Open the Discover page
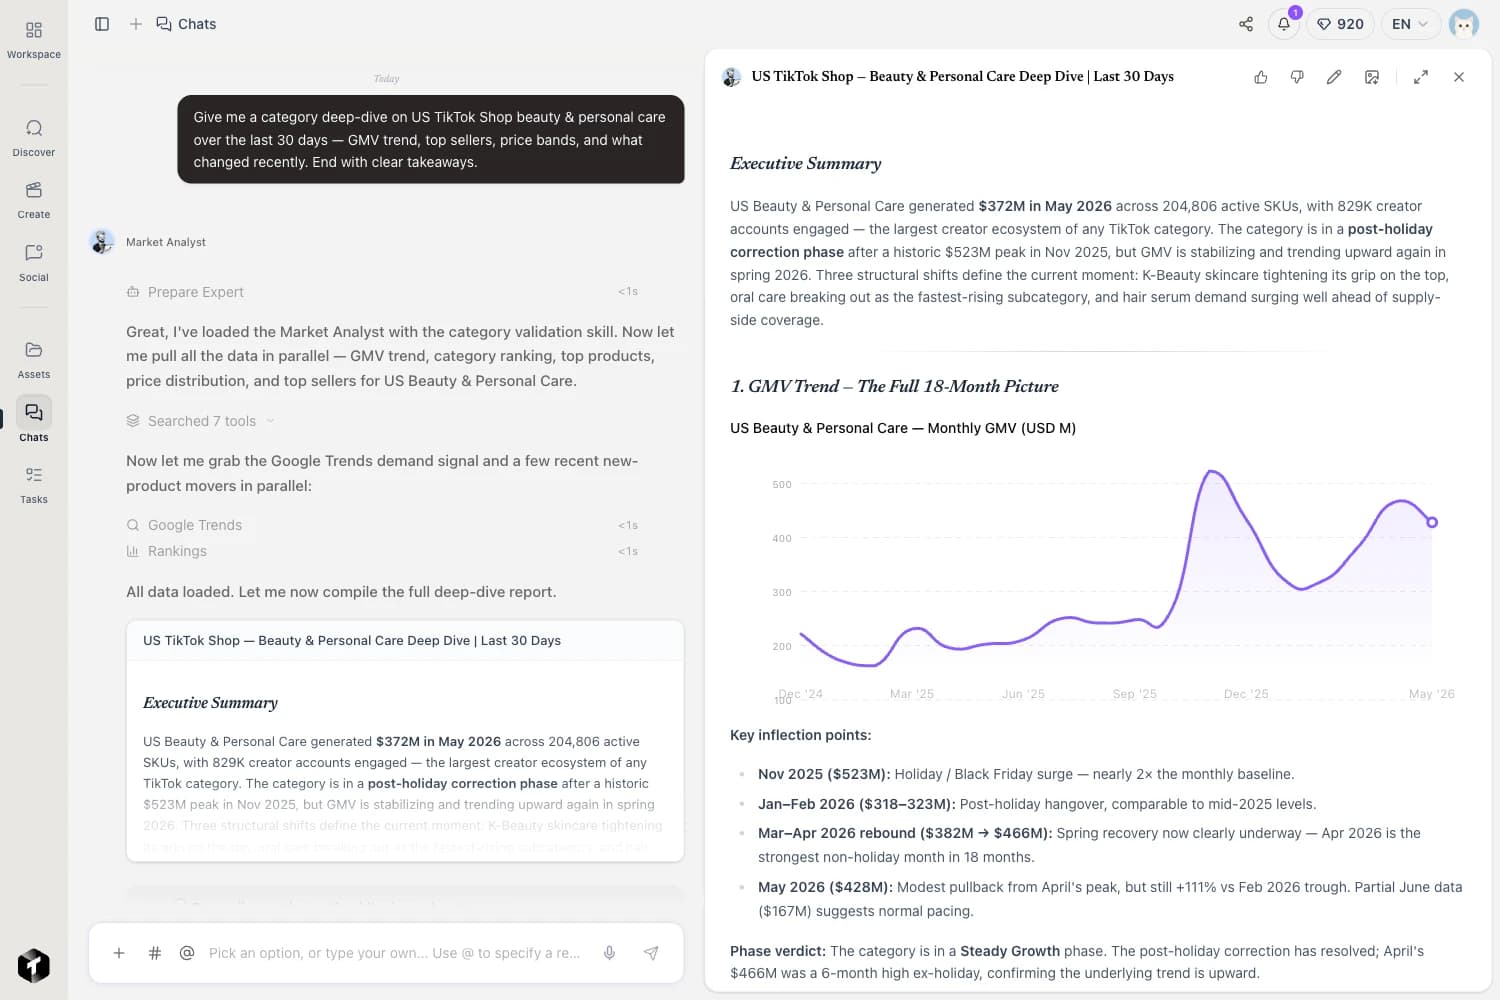This screenshot has width=1500, height=1000. [33, 138]
